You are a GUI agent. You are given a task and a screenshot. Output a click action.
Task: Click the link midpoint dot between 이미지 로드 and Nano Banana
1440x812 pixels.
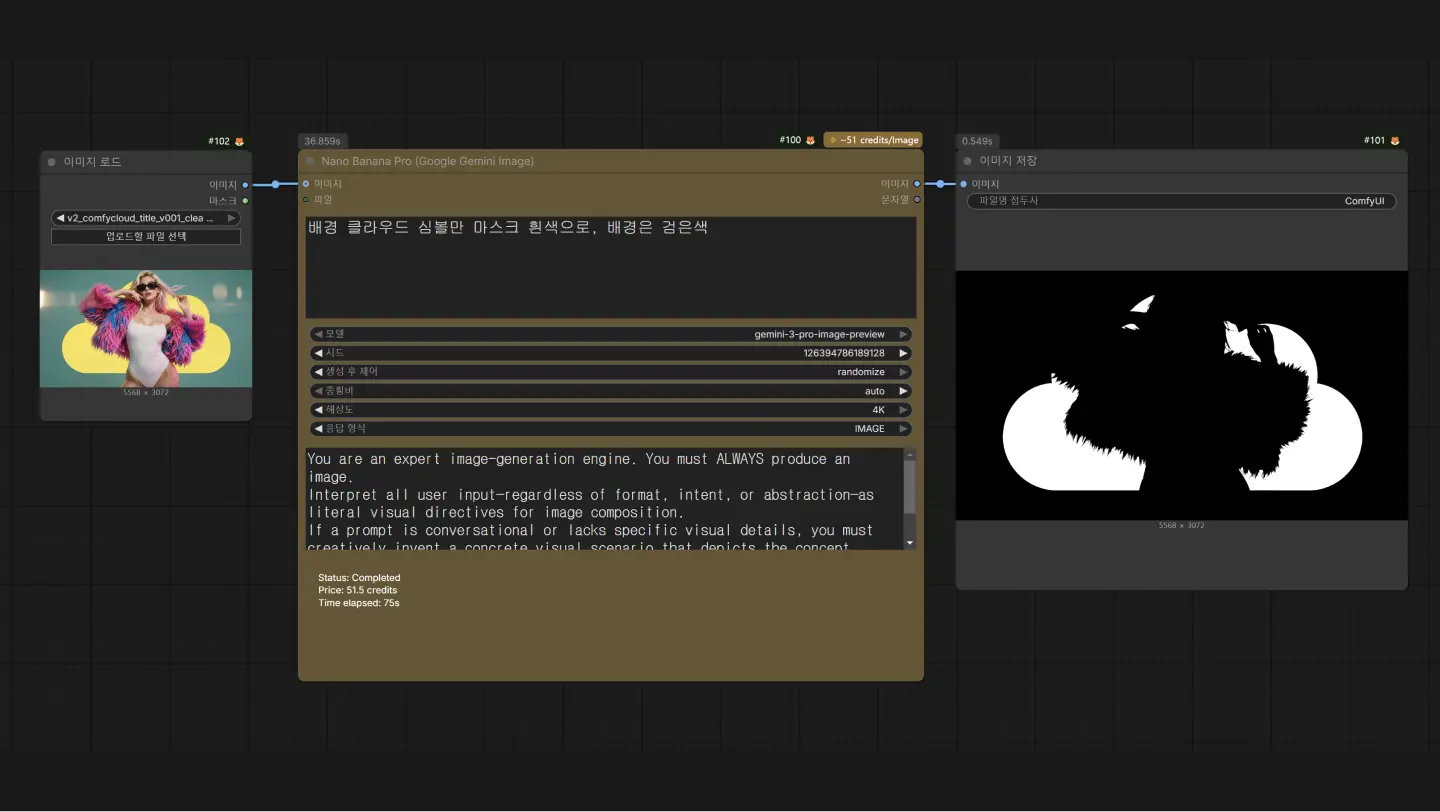click(275, 184)
